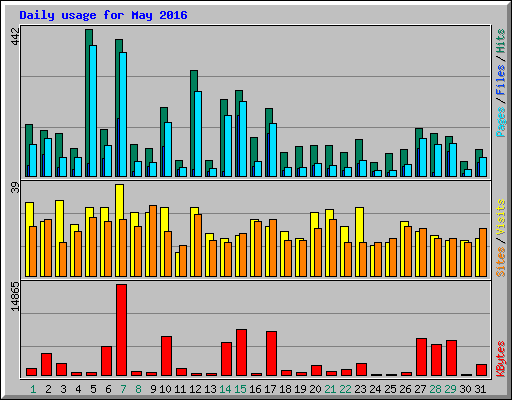This screenshot has width=512, height=400.
Task: Select day label 12 on the x-axis
Action: [195, 389]
